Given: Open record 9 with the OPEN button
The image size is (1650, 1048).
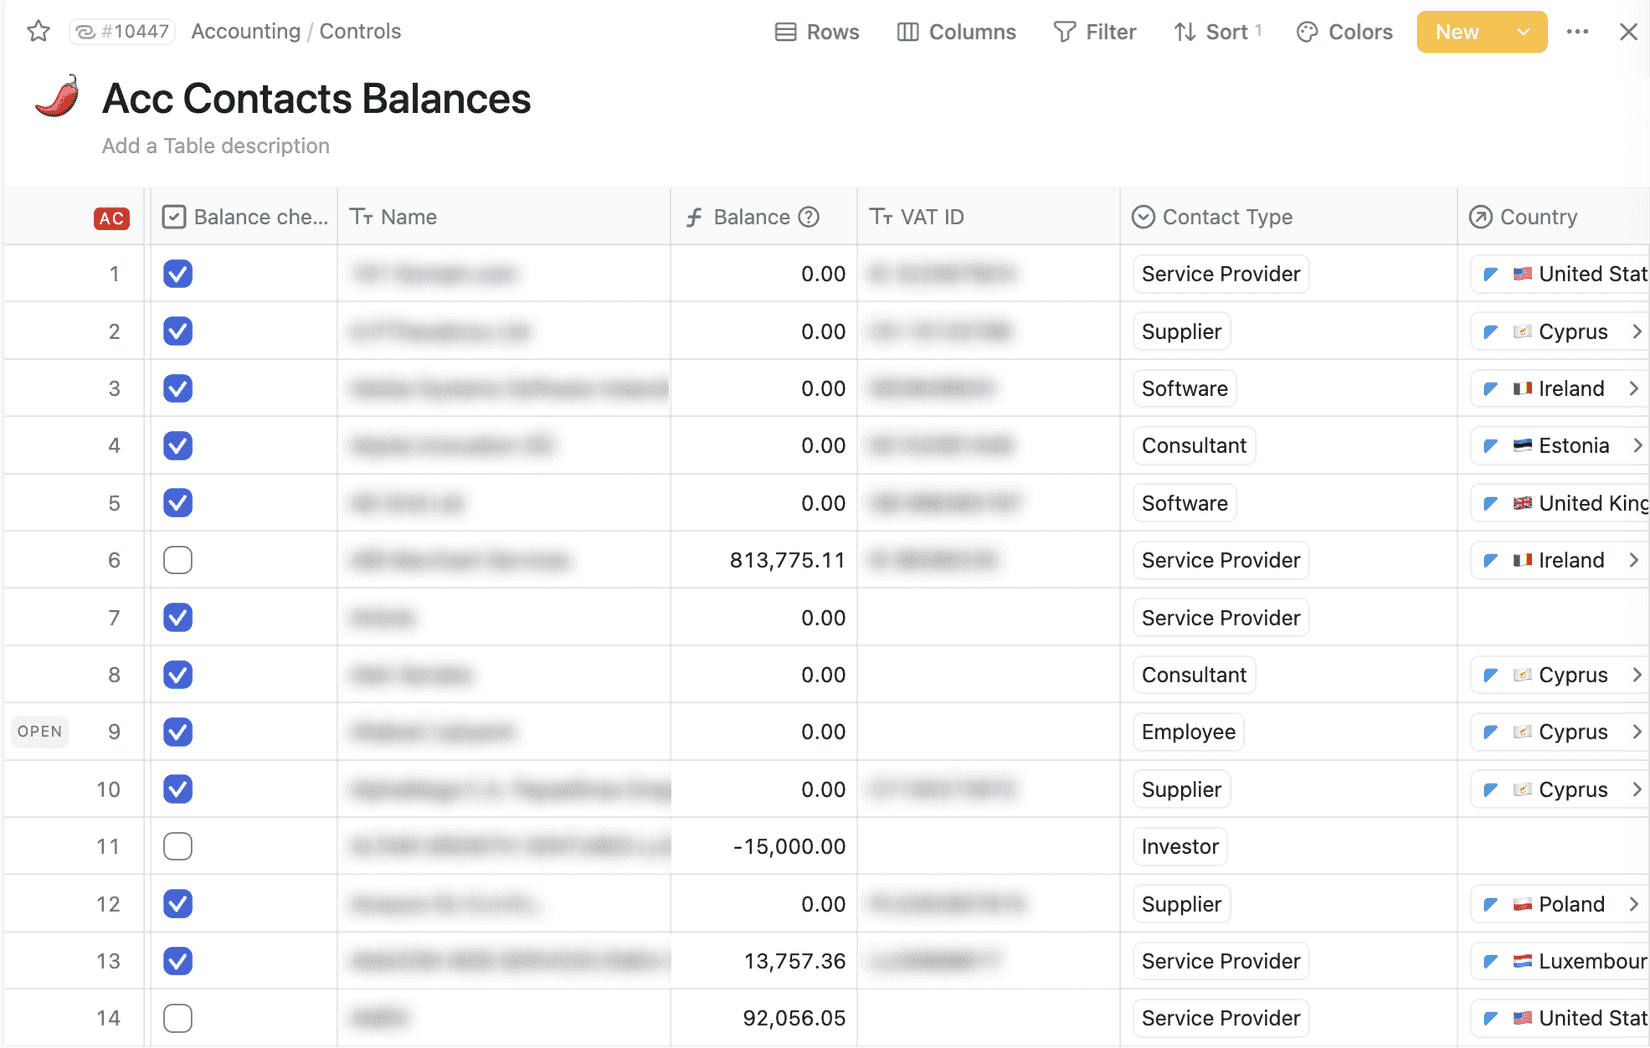Looking at the screenshot, I should click(x=39, y=731).
